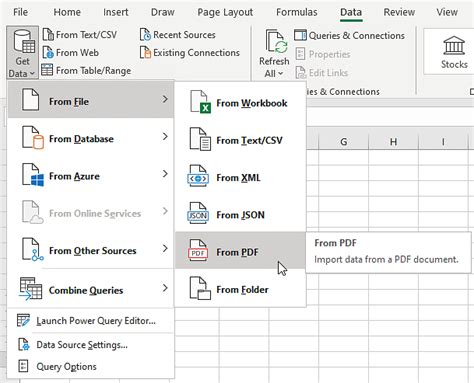
Task: Click the Refresh All icon
Action: (276, 41)
